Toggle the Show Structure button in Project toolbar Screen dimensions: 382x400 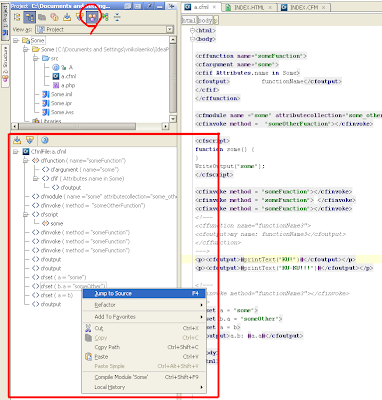click(x=92, y=17)
